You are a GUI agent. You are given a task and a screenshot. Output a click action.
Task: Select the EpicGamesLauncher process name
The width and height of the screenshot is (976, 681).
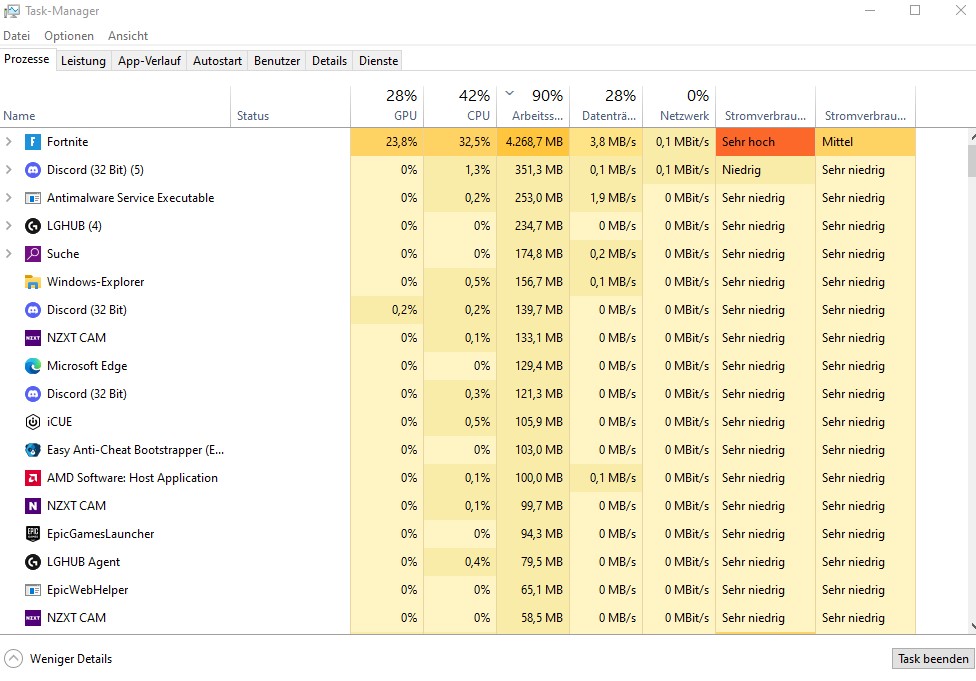point(100,534)
